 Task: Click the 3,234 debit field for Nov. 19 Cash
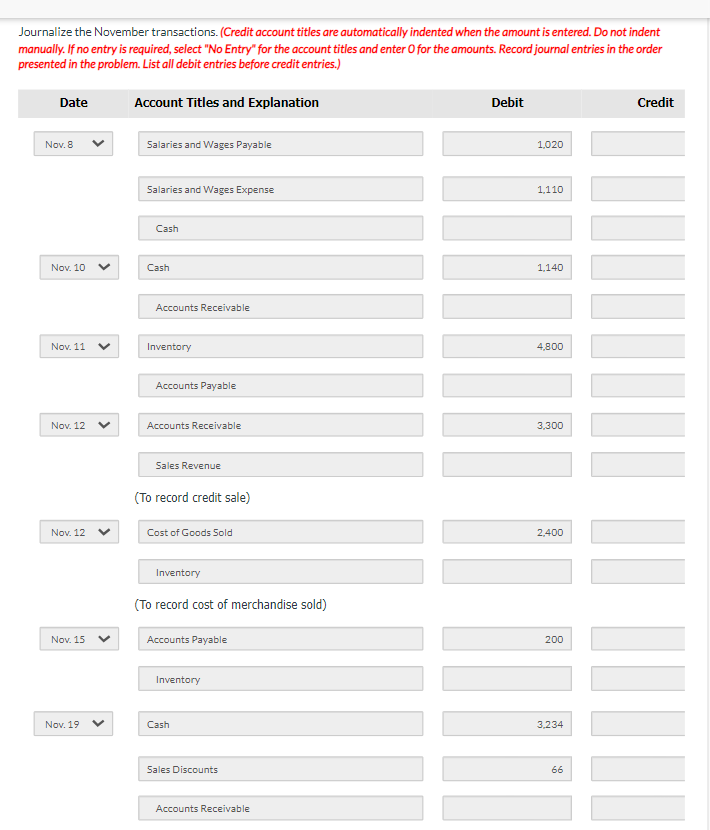coord(506,723)
